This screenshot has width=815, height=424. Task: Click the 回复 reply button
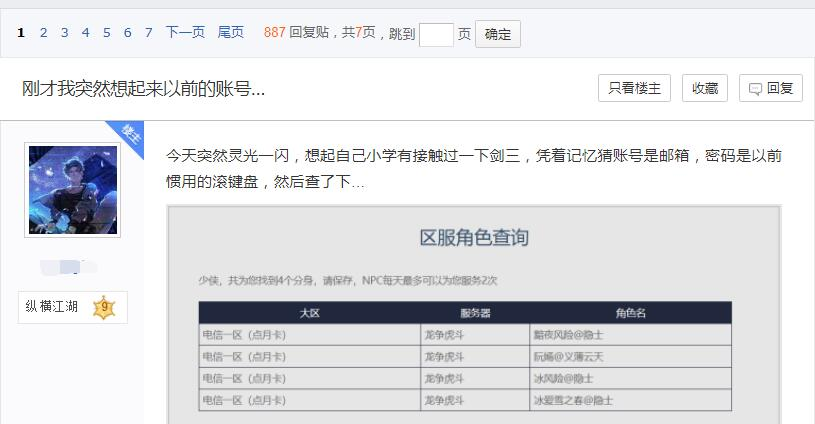click(771, 88)
